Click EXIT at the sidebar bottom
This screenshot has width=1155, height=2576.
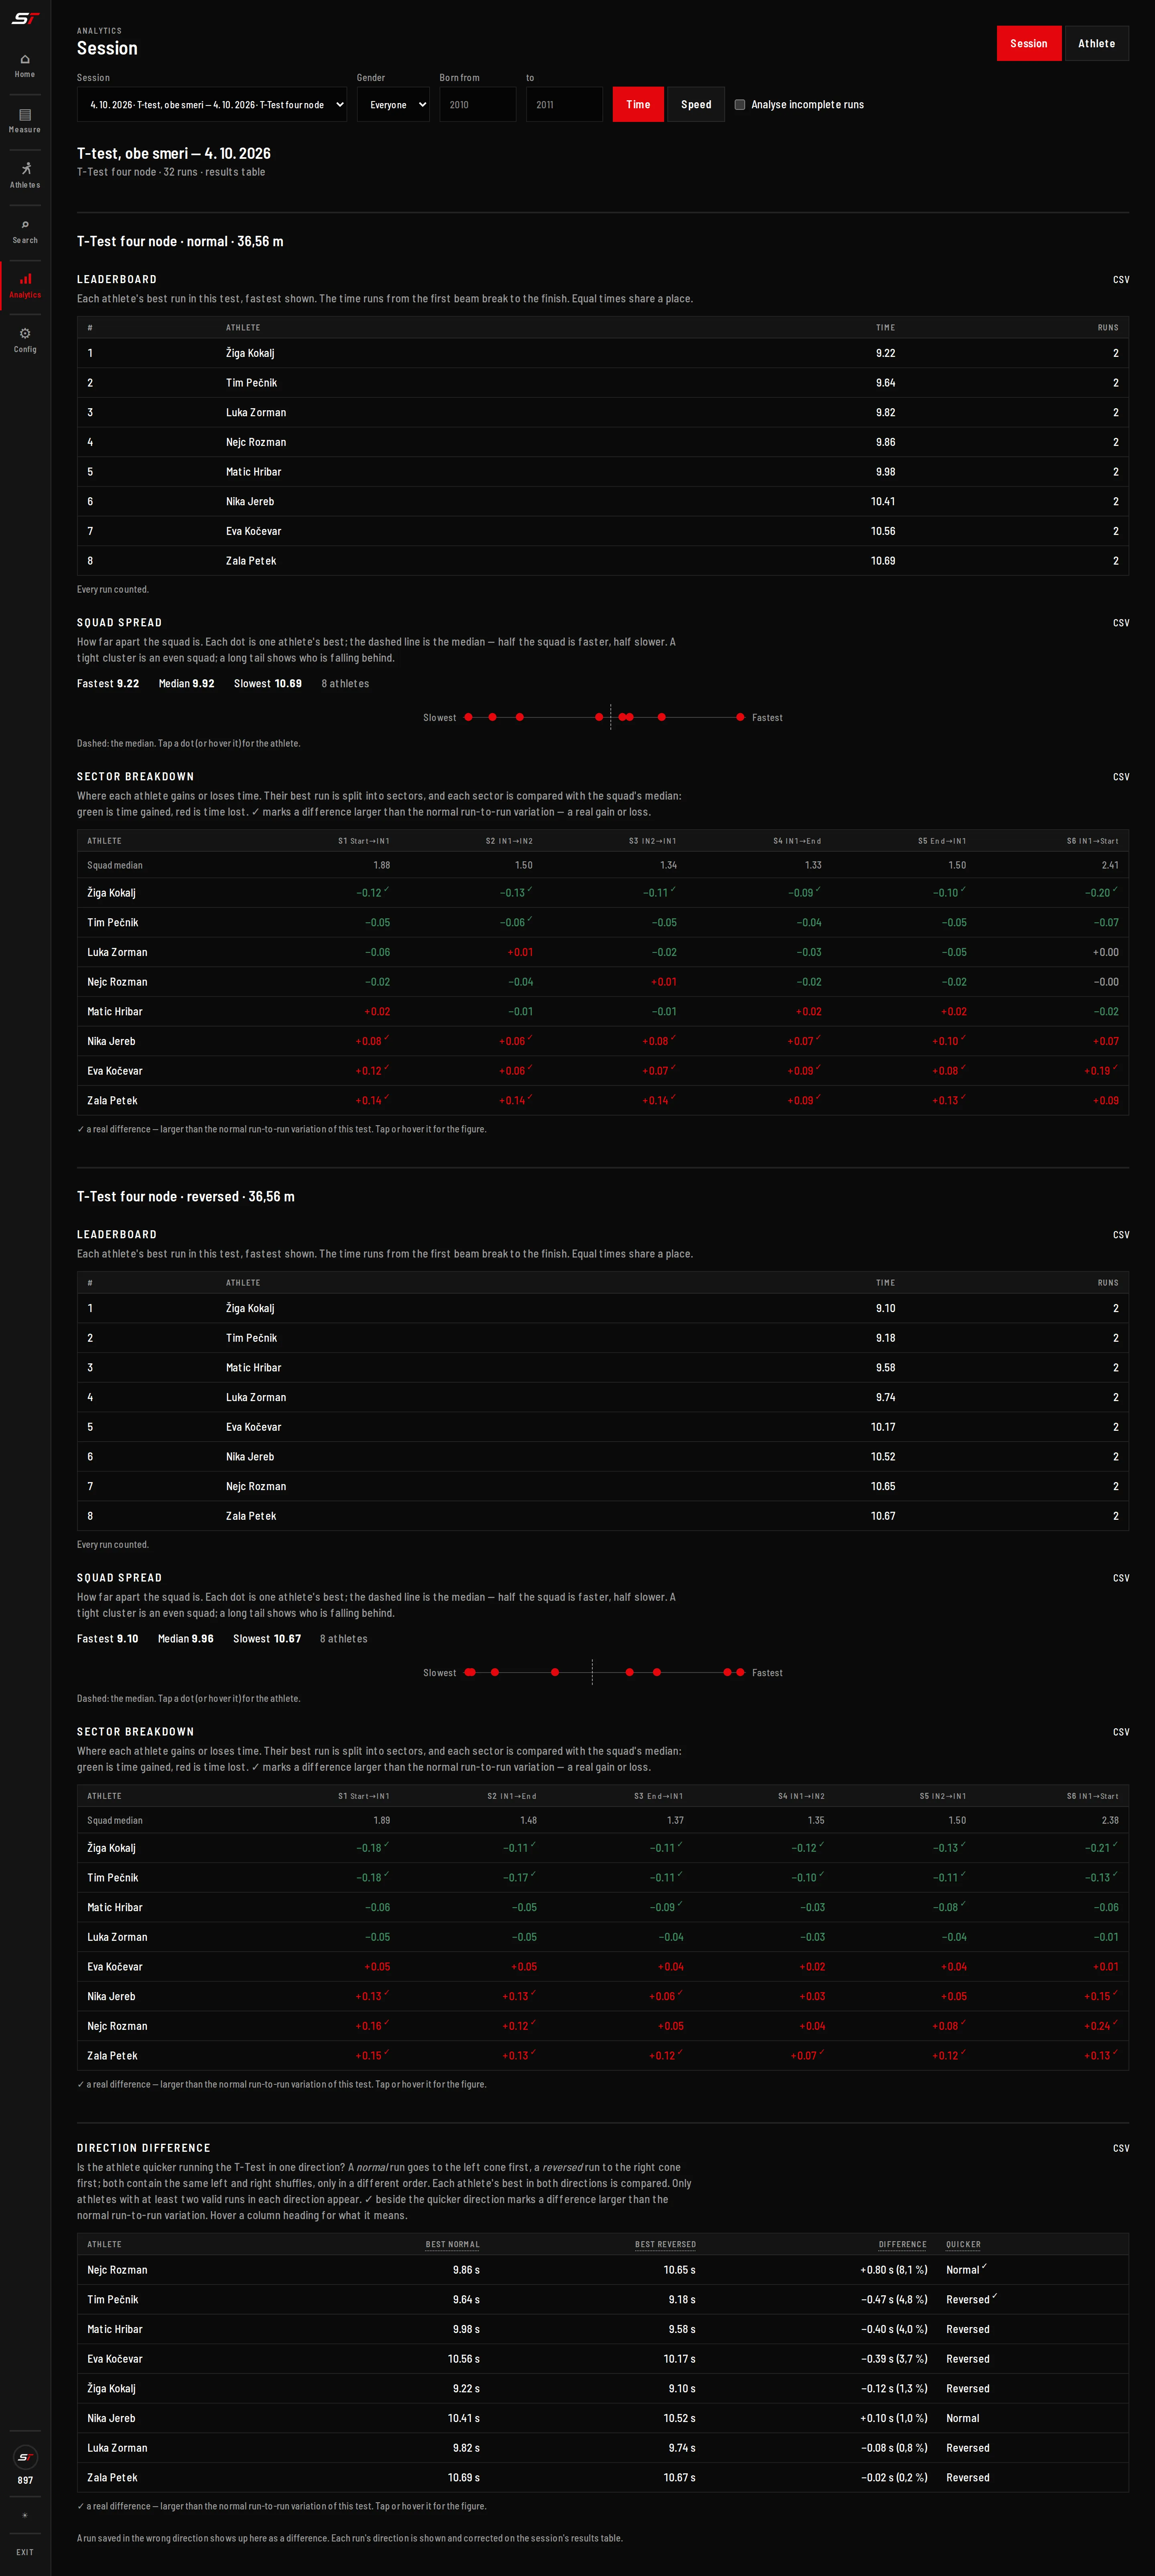click(x=25, y=2552)
